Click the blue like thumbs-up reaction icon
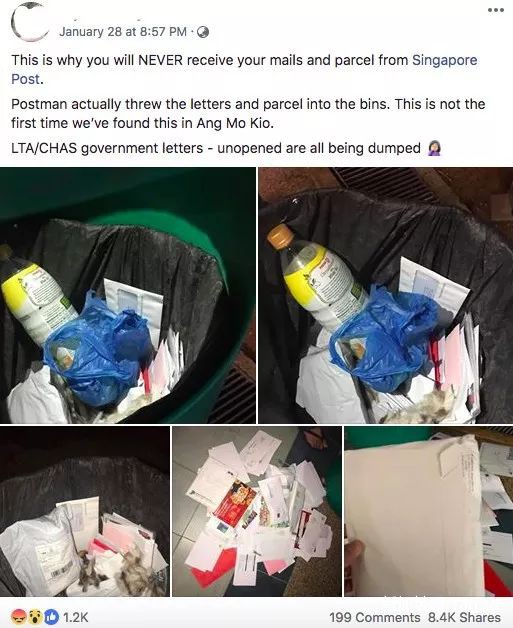Viewport: 513px width, 628px height. coord(51,616)
